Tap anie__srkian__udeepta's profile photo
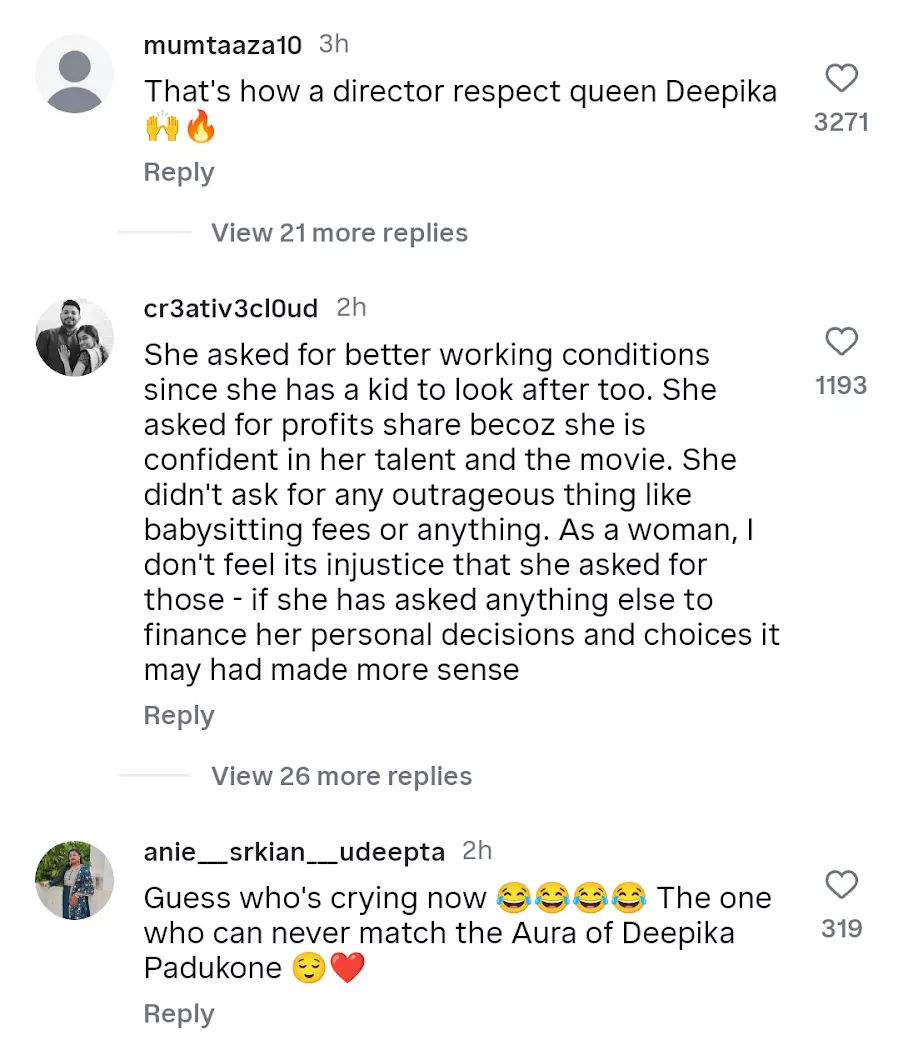The width and height of the screenshot is (903, 1045). click(x=75, y=880)
